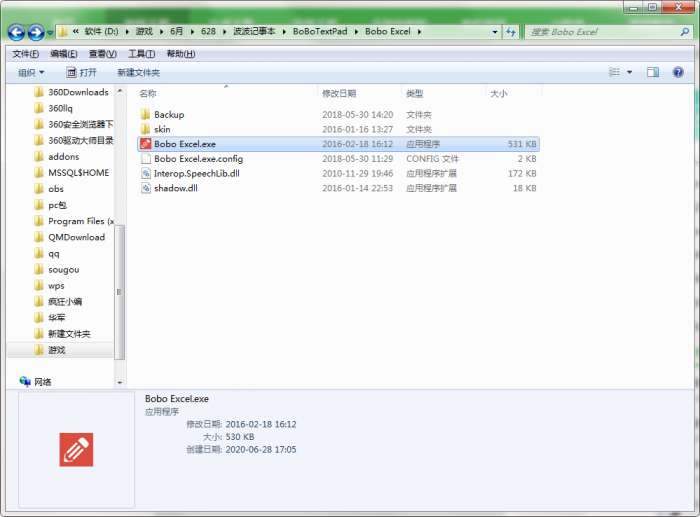
Task: Select the Interop.SpeechLib.dll file icon
Action: coord(146,173)
